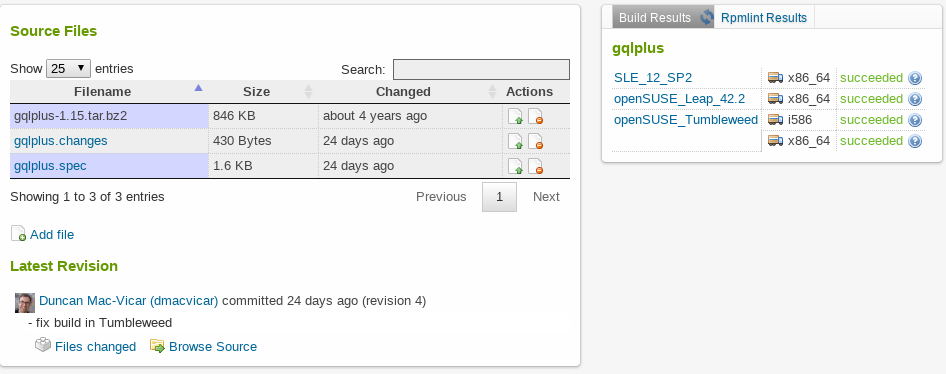
Task: Remove gqlplus.spec with the delete icon
Action: (535, 166)
